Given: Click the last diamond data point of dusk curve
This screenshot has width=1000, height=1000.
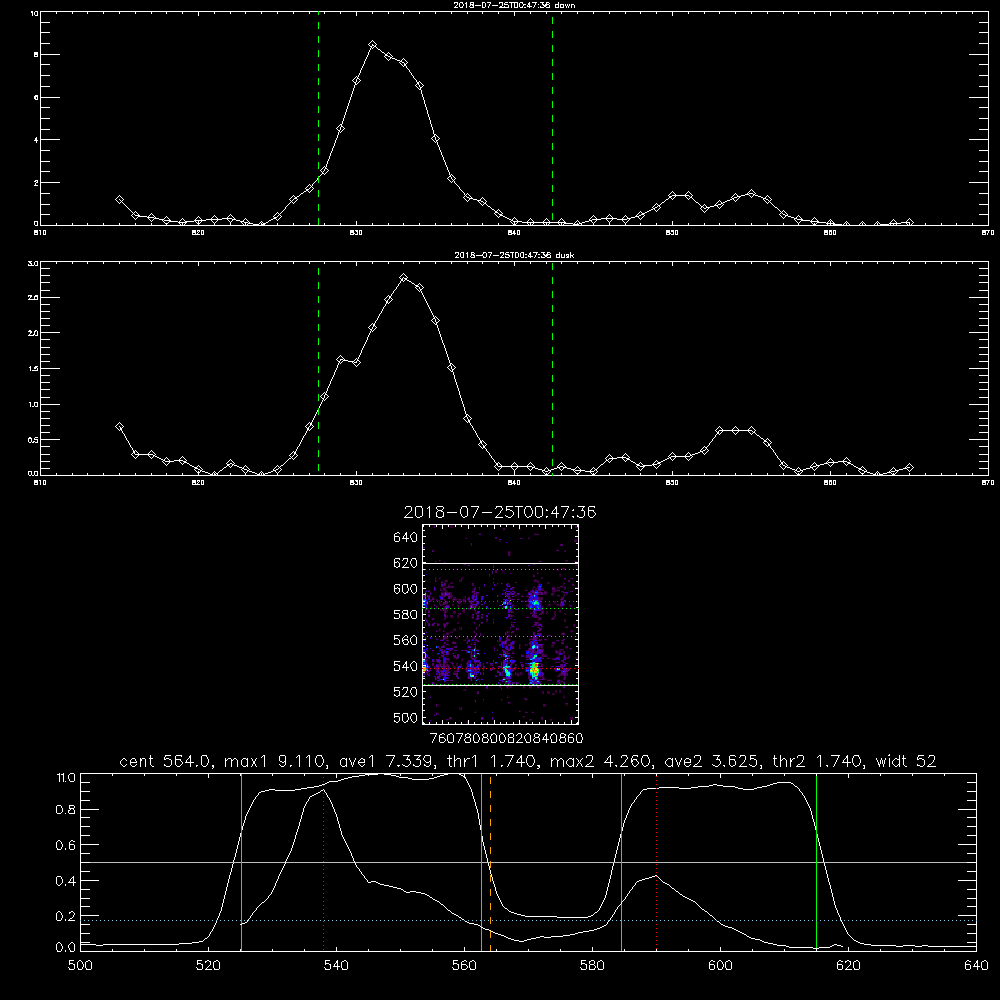Looking at the screenshot, I should click(909, 467).
